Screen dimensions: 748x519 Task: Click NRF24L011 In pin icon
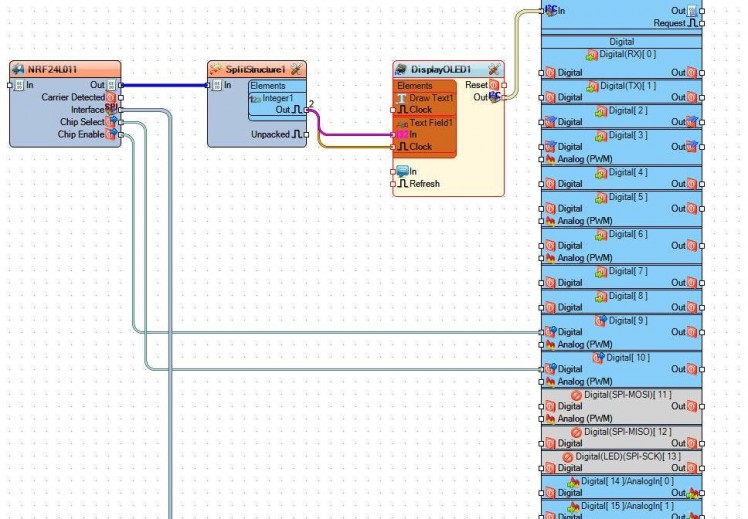click(20, 85)
